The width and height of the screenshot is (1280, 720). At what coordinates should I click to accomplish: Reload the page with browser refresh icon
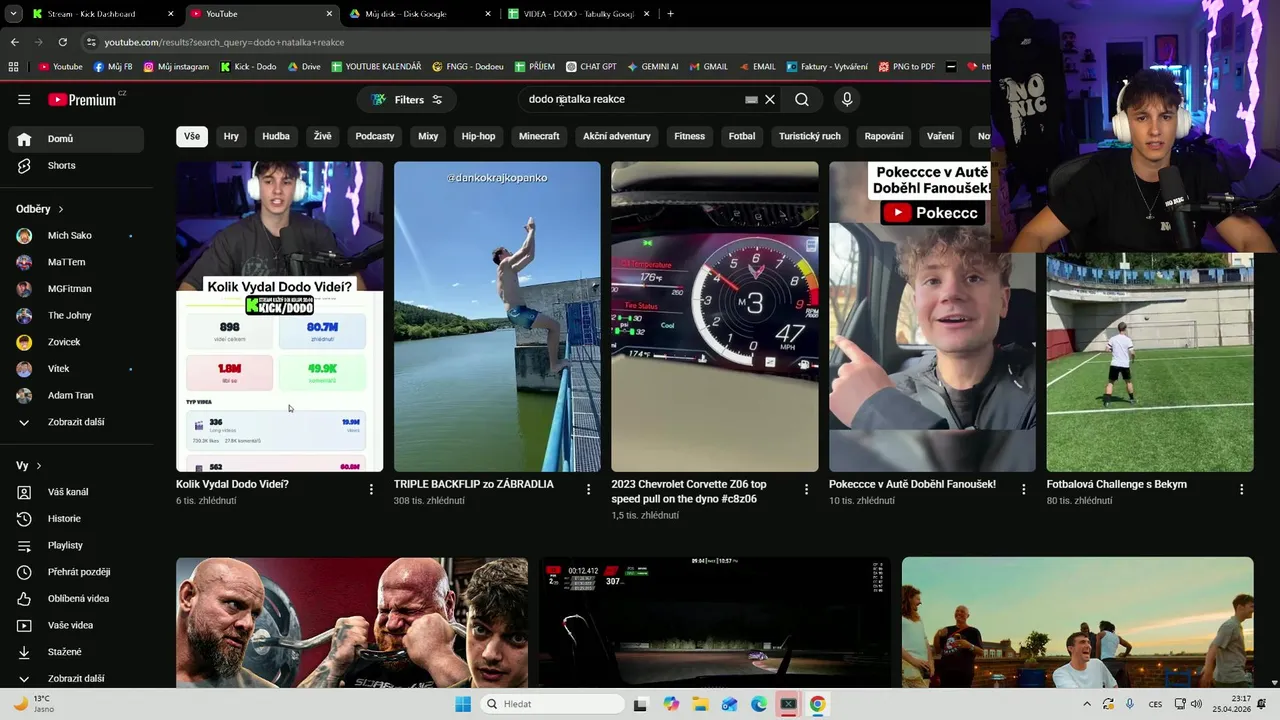(x=63, y=42)
